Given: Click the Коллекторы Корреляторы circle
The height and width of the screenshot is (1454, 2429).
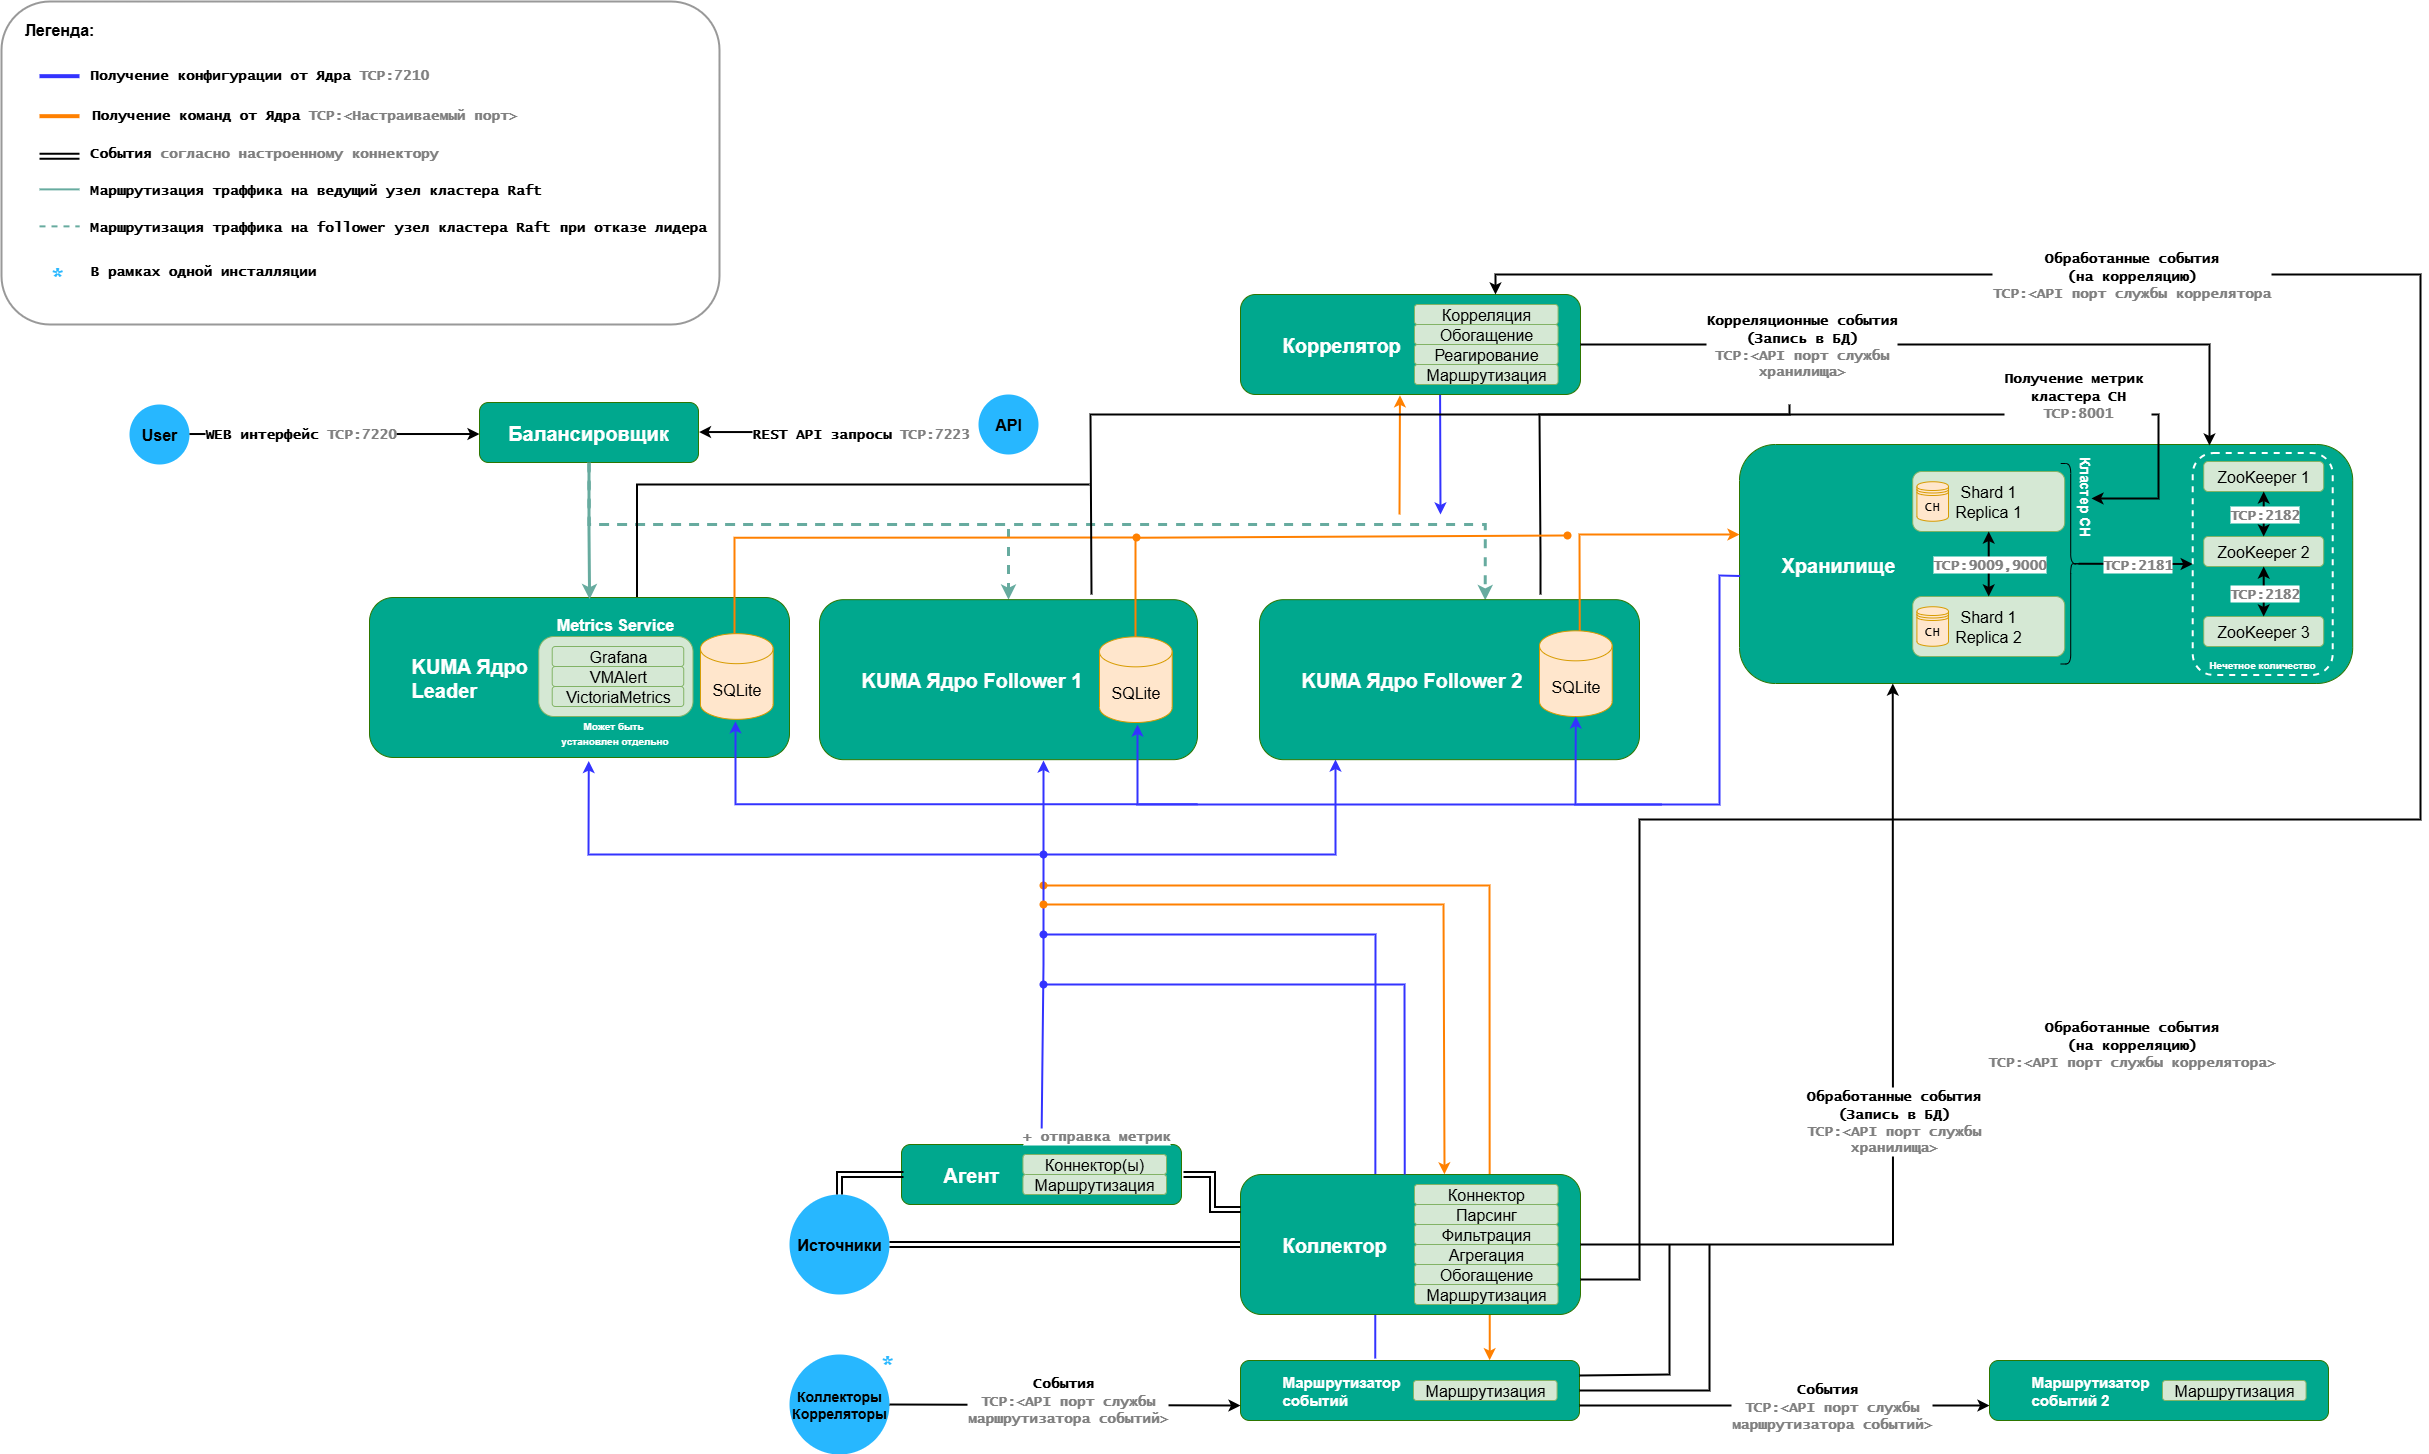Looking at the screenshot, I should pyautogui.click(x=838, y=1405).
